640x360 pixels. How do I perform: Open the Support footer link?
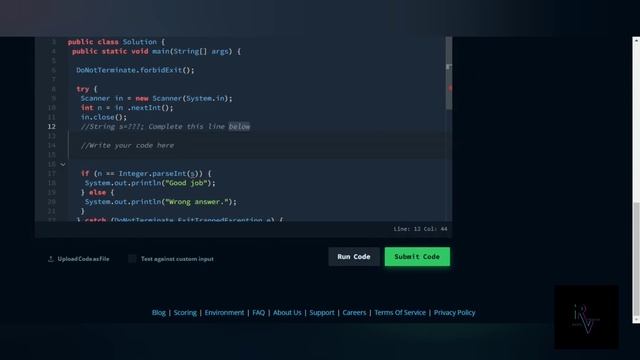[322, 313]
